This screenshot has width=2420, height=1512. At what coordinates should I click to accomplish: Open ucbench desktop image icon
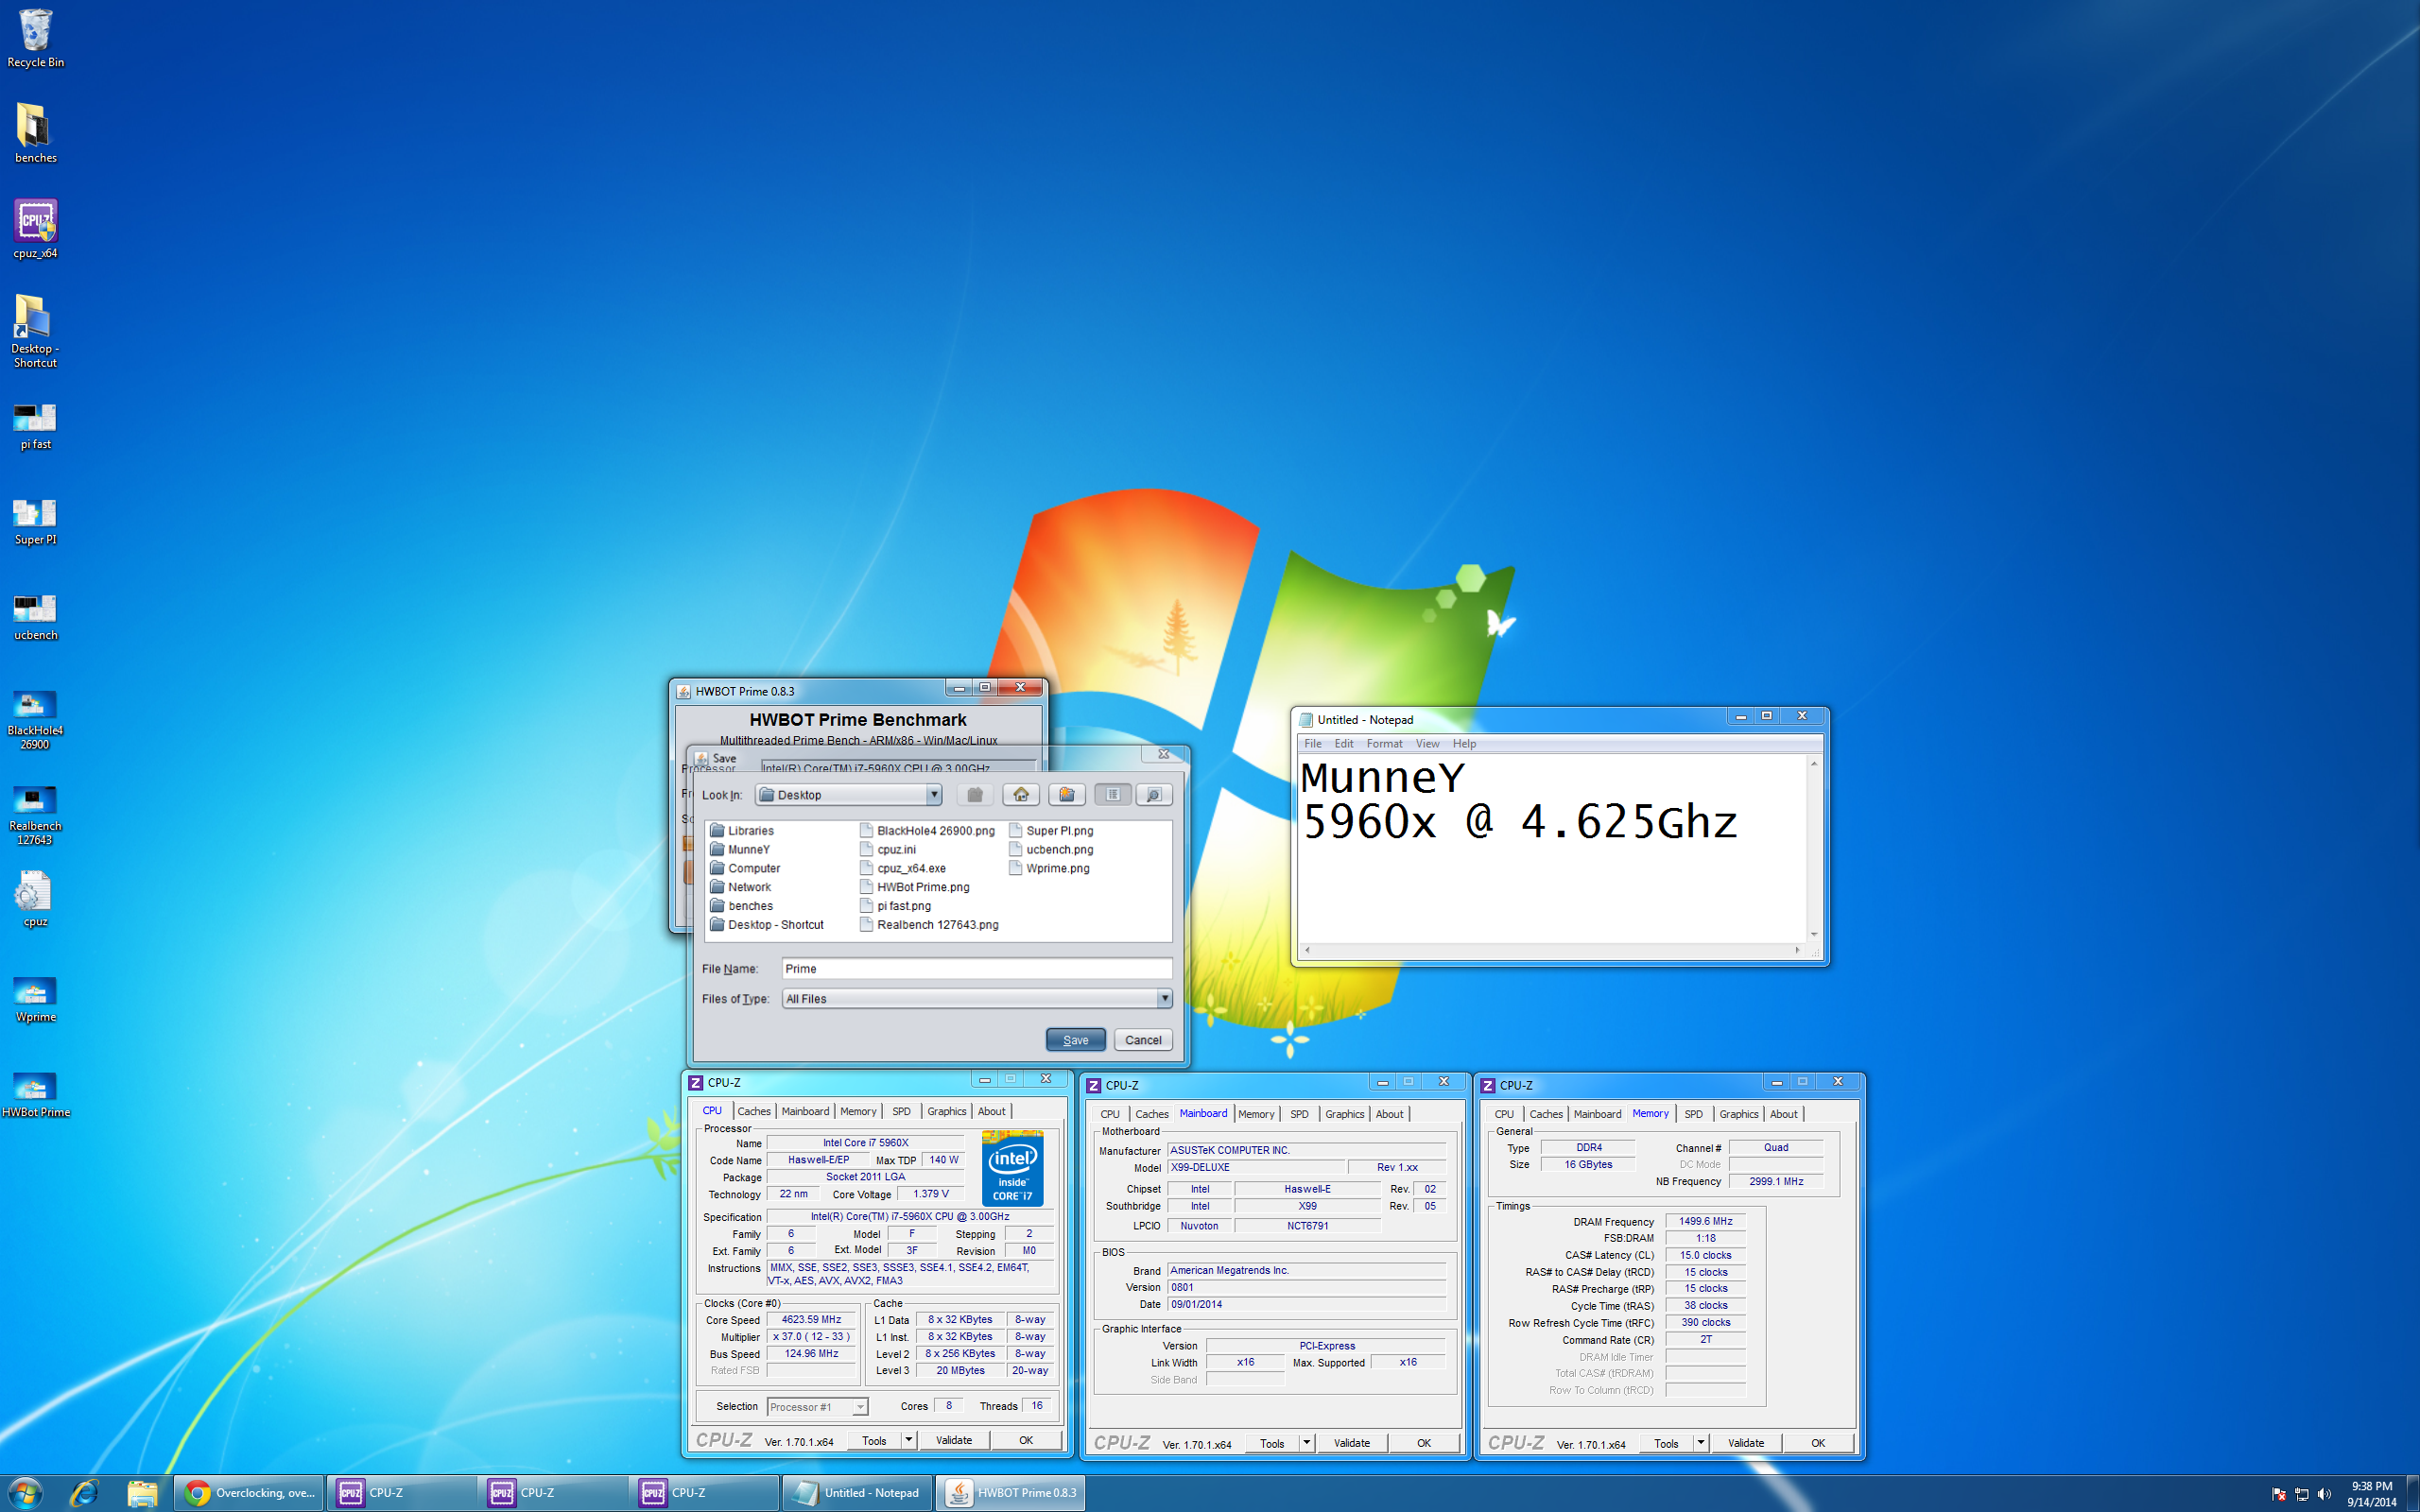[35, 618]
